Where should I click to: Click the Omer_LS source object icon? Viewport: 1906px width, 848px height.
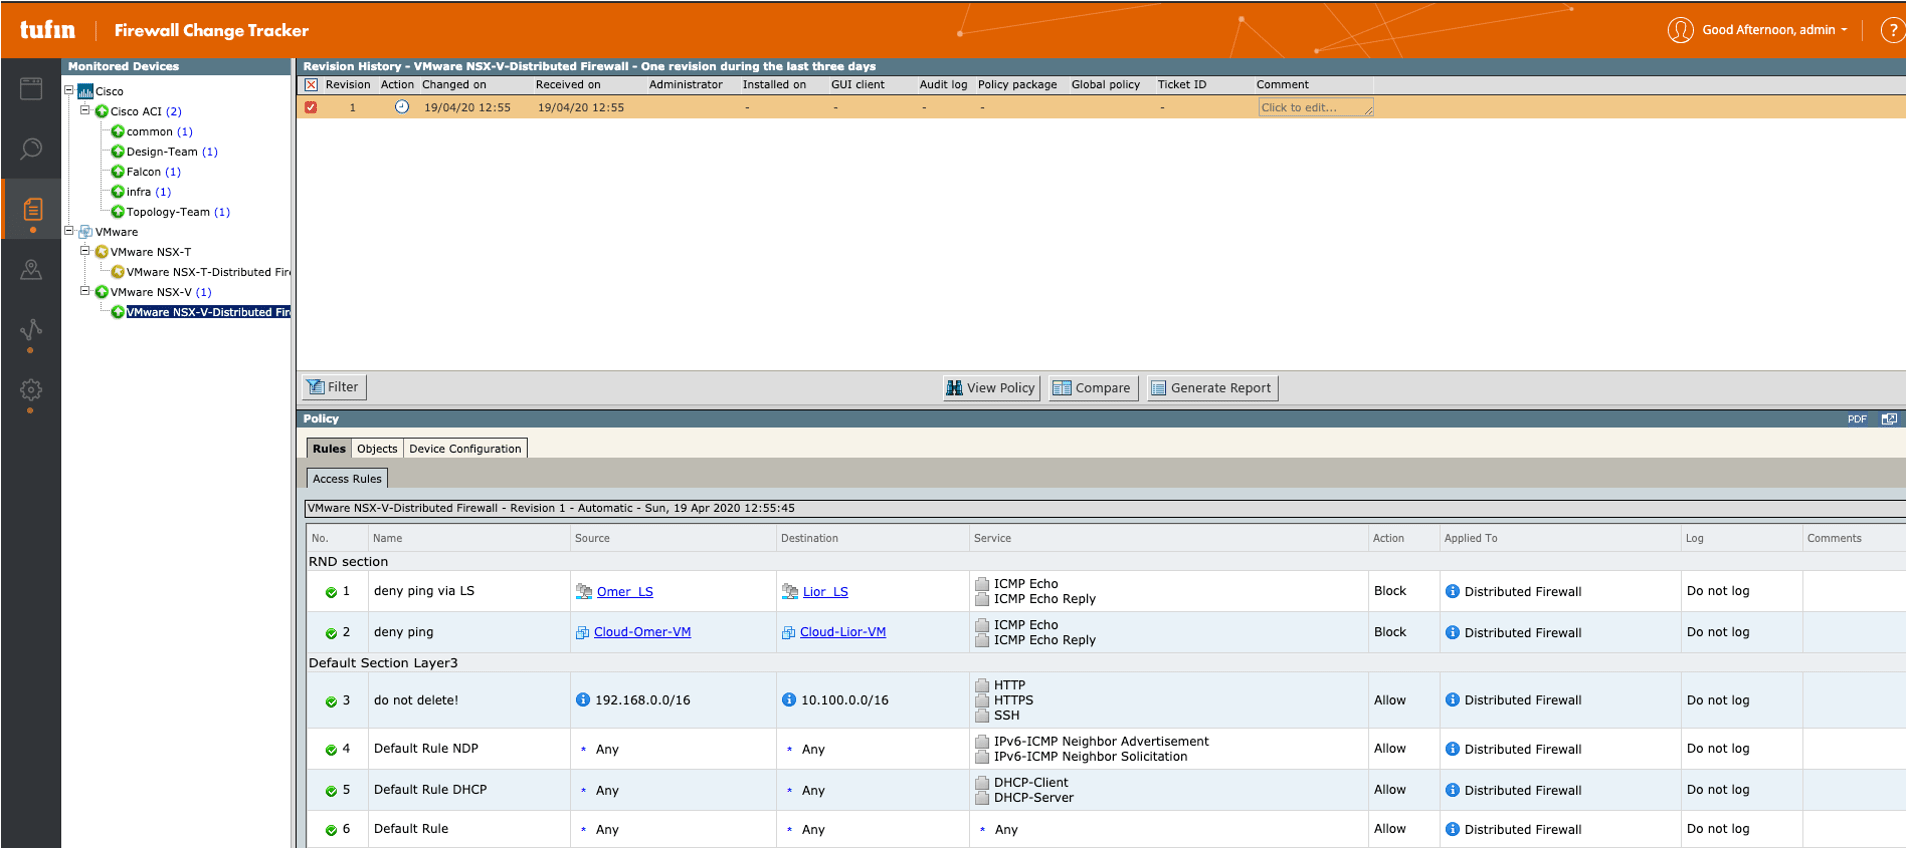coord(584,591)
